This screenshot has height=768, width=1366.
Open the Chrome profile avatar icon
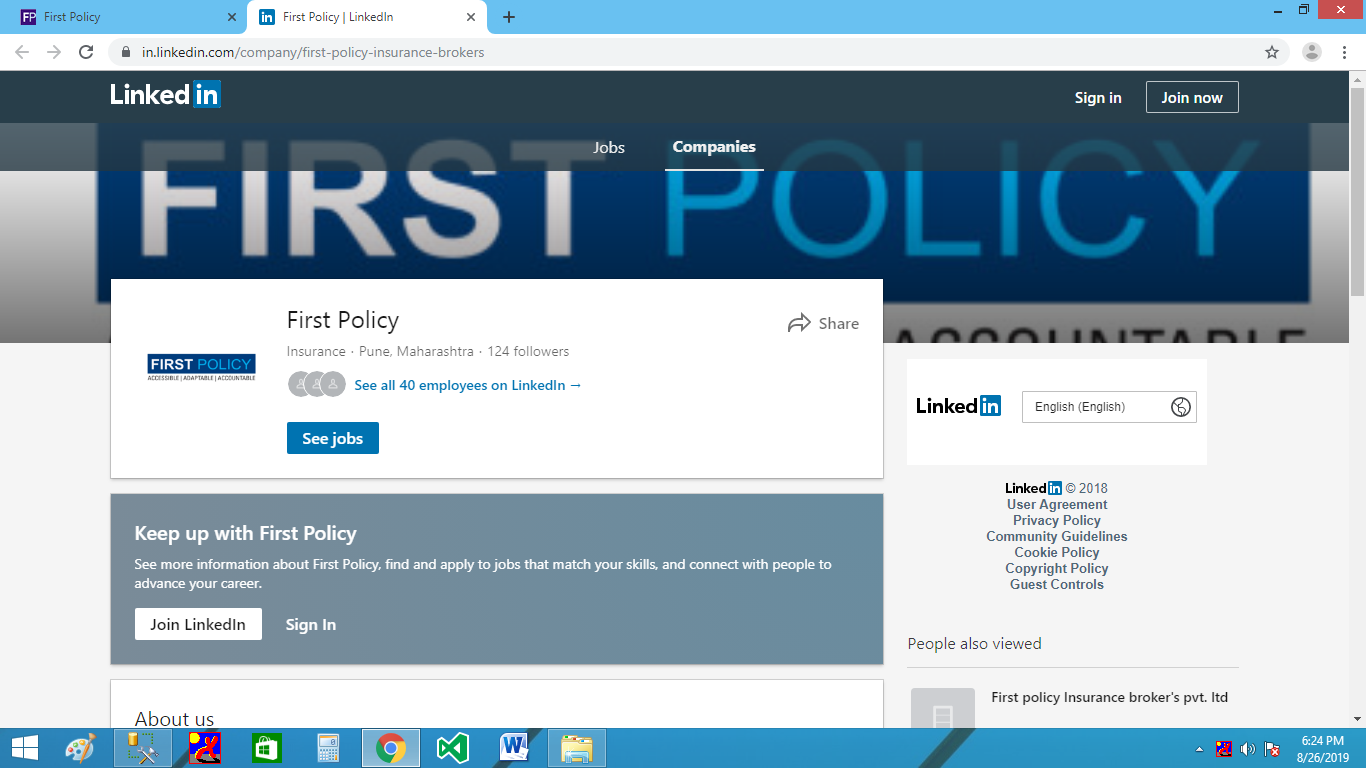coord(1312,52)
